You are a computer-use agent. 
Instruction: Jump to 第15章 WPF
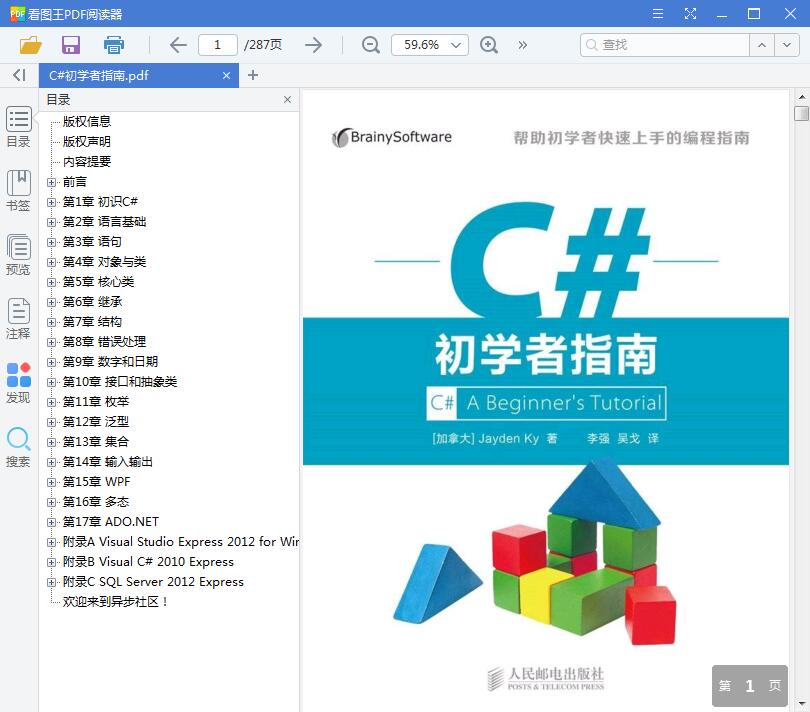tap(97, 482)
